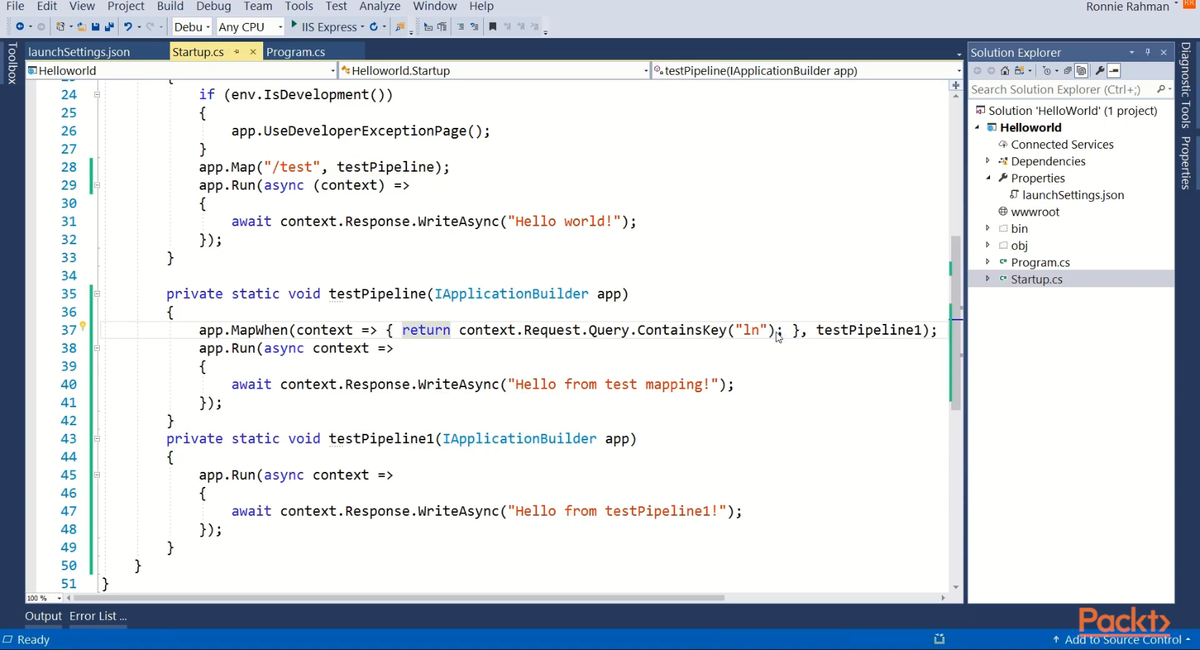Open the 100 % zoom dropdown
The height and width of the screenshot is (650, 1200).
point(43,598)
